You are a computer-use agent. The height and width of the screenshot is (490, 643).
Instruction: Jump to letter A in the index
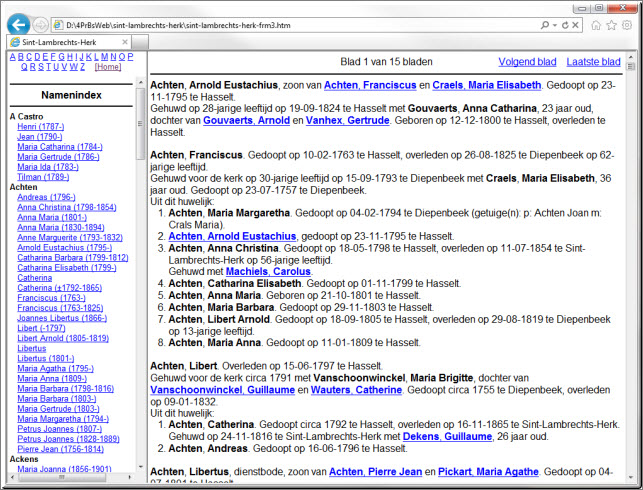click(x=12, y=57)
